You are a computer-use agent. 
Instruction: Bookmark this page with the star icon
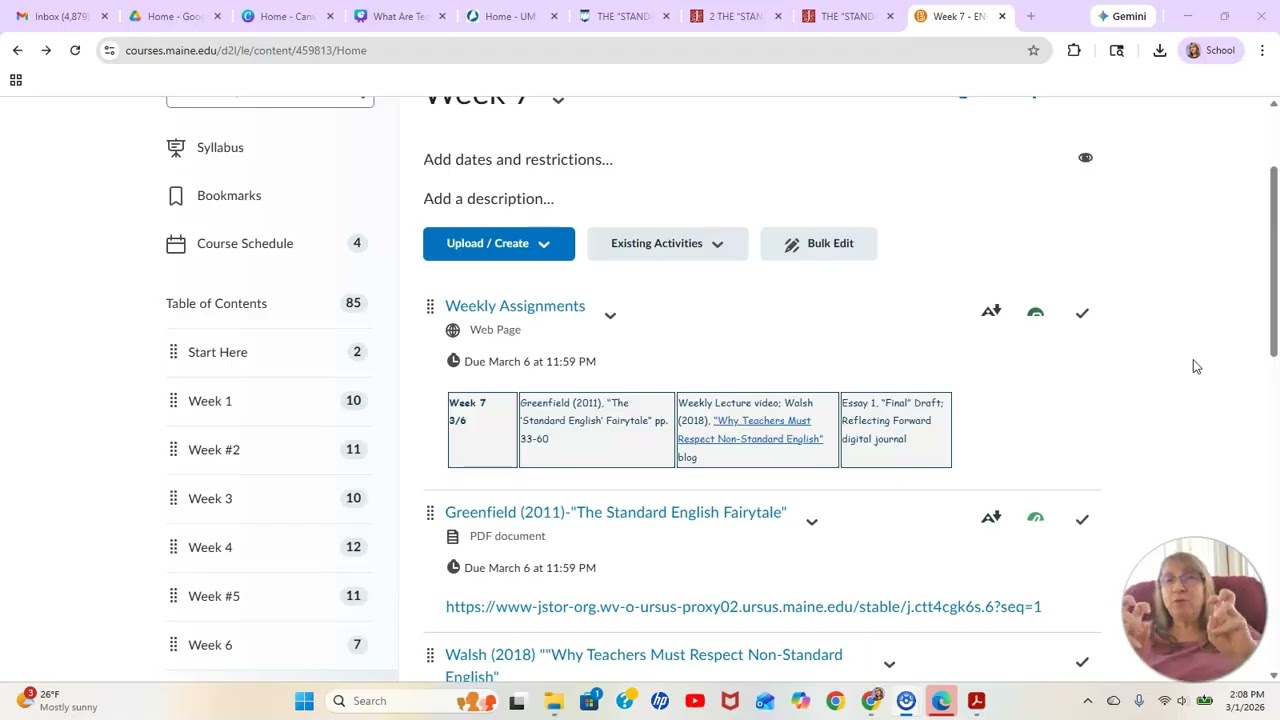[1033, 50]
